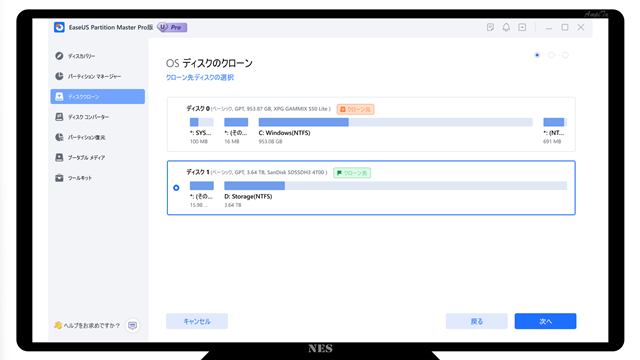Click the 戻る button
Image resolution: width=640 pixels, height=360 pixels.
(476, 321)
